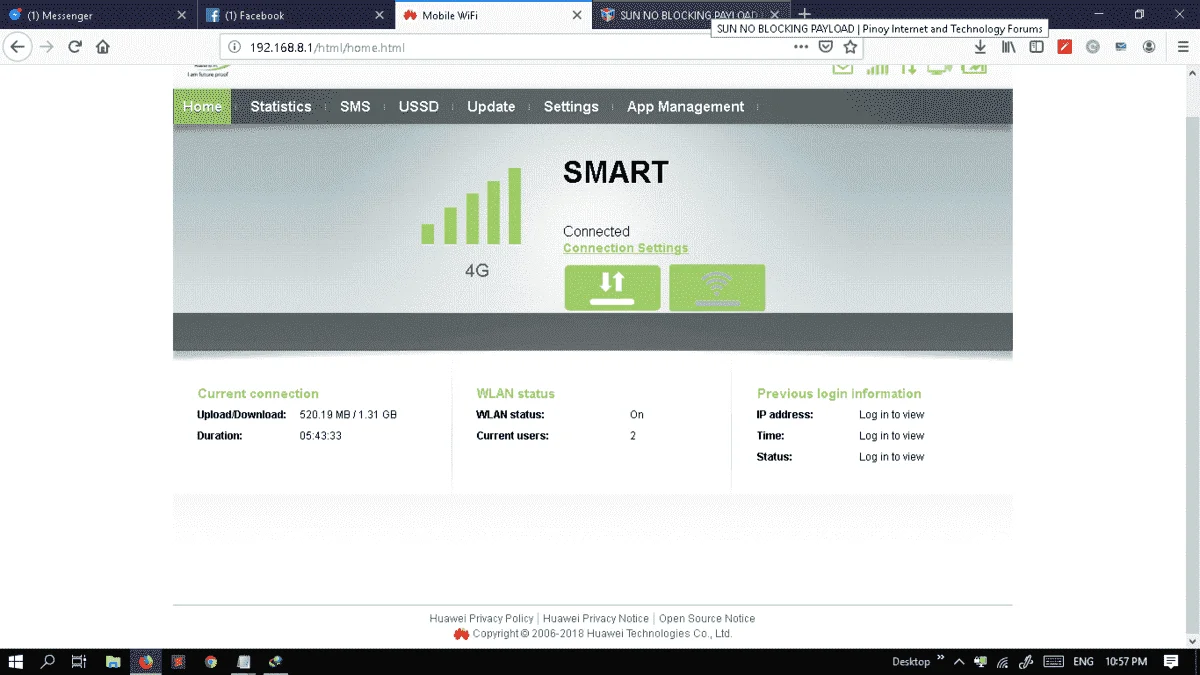The height and width of the screenshot is (675, 1200).
Task: Open the Settings menu
Action: [x=571, y=107]
